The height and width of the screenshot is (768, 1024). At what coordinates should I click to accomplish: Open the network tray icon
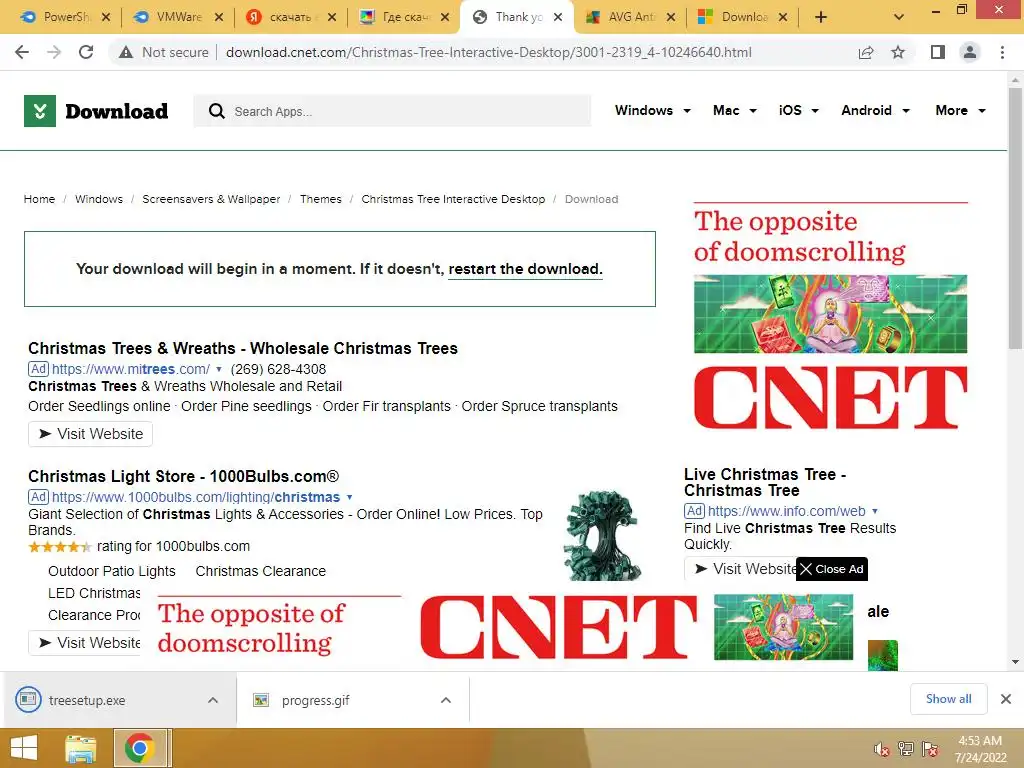coord(906,749)
